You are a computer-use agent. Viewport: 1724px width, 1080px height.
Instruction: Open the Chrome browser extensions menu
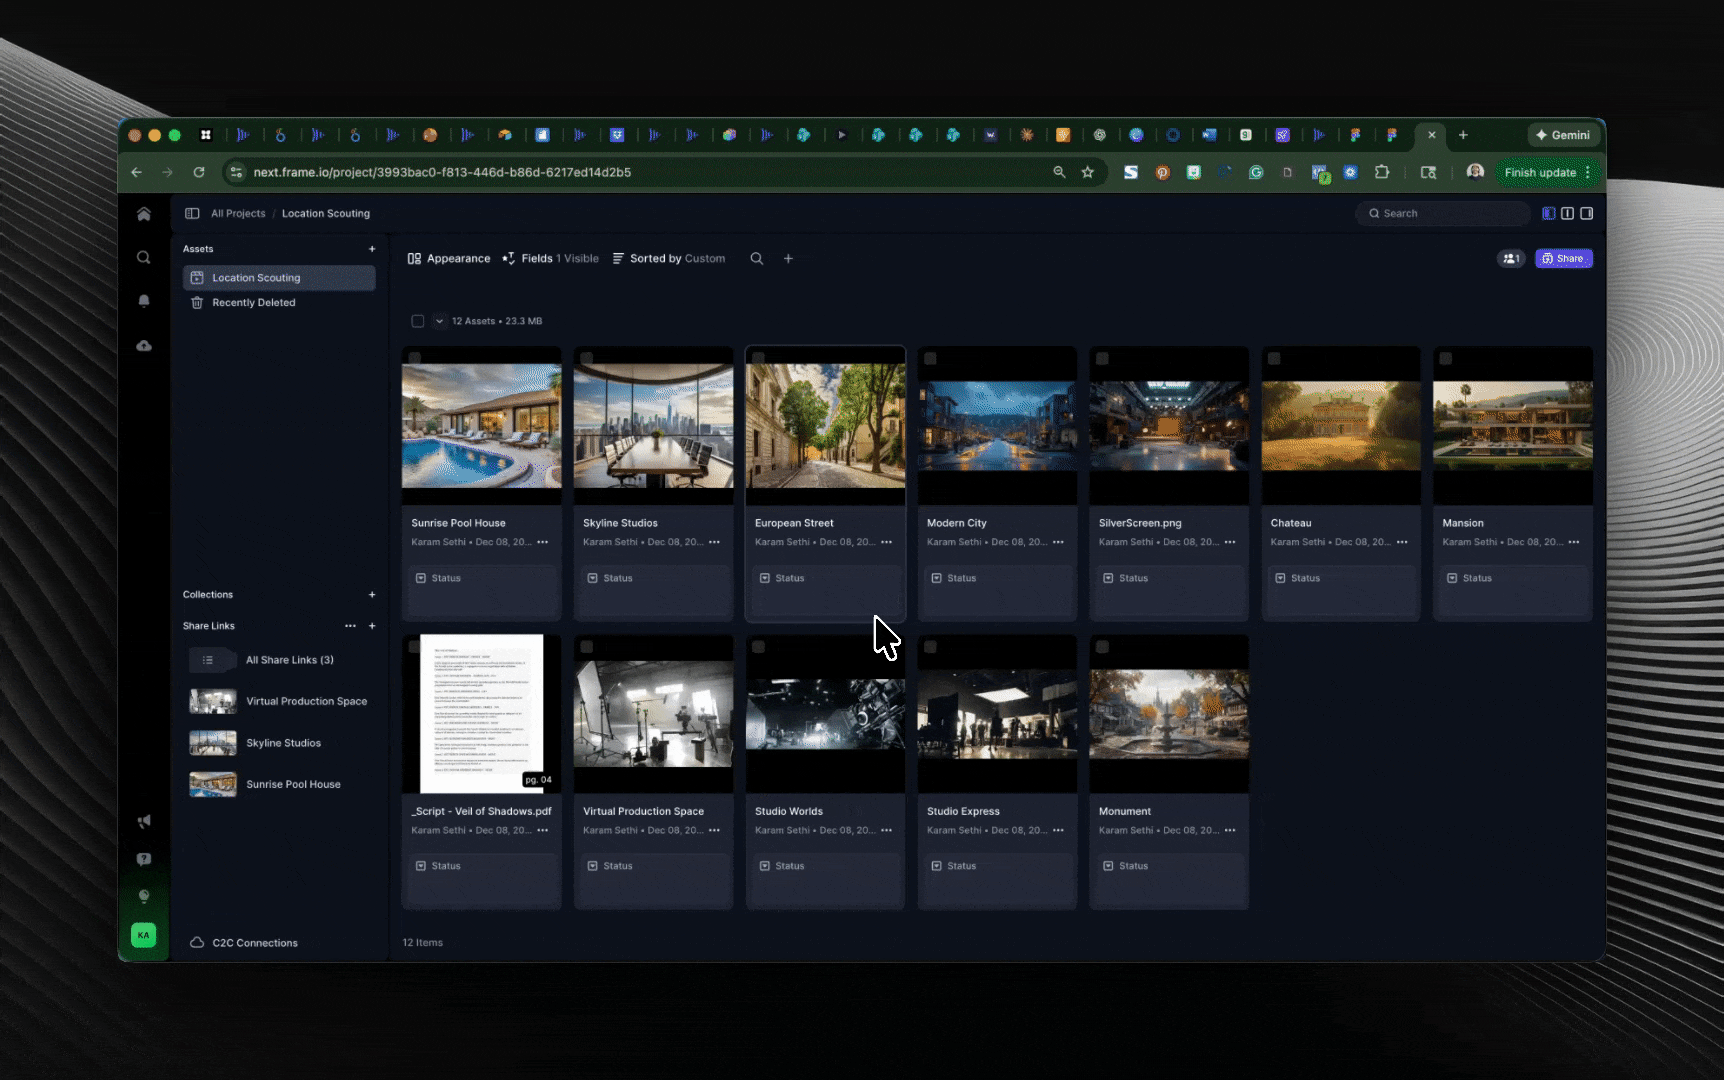pos(1383,172)
